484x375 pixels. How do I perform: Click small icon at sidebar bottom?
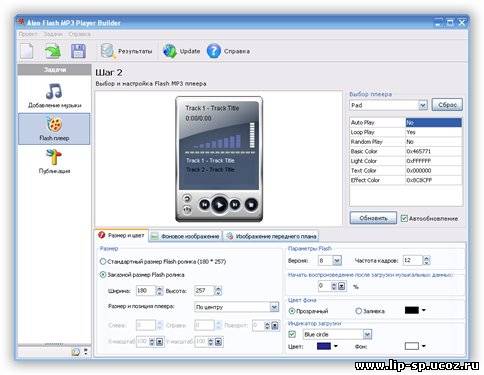pyautogui.click(x=76, y=352)
